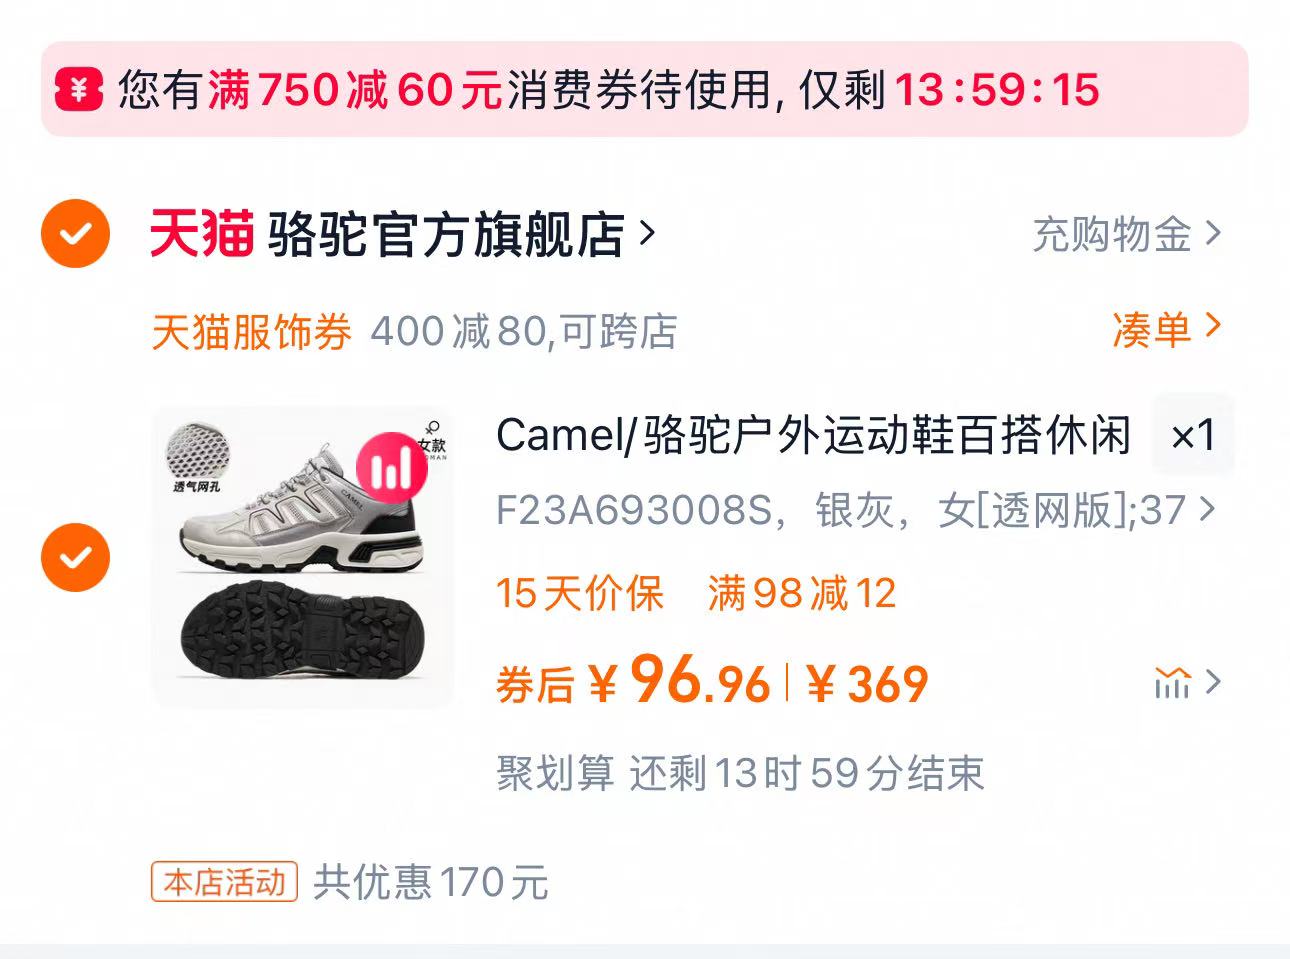The height and width of the screenshot is (959, 1290).
Task: Open the Camel/骆驼户外运动鞋 product title
Action: [x=813, y=435]
